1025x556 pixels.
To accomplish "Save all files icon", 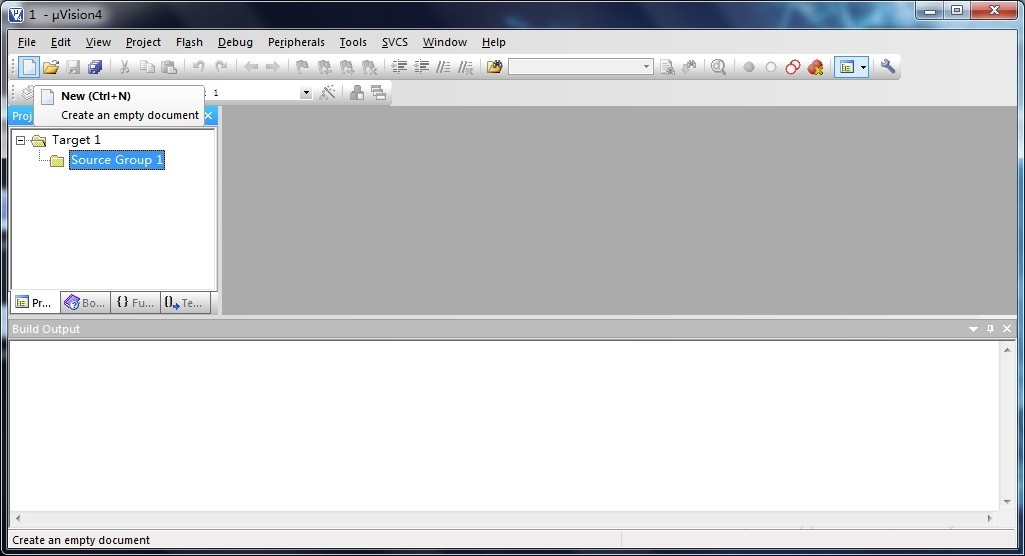I will (x=95, y=67).
